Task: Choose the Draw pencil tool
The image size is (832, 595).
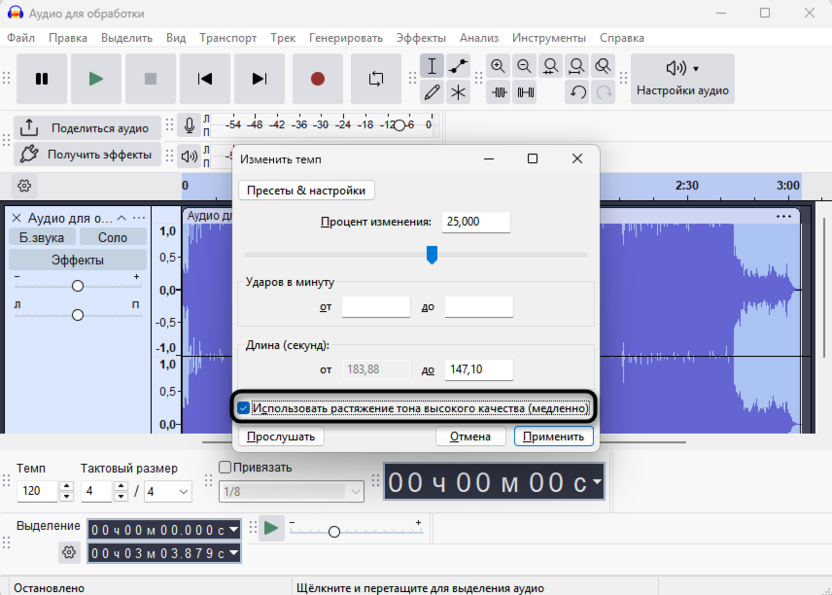Action: point(432,93)
